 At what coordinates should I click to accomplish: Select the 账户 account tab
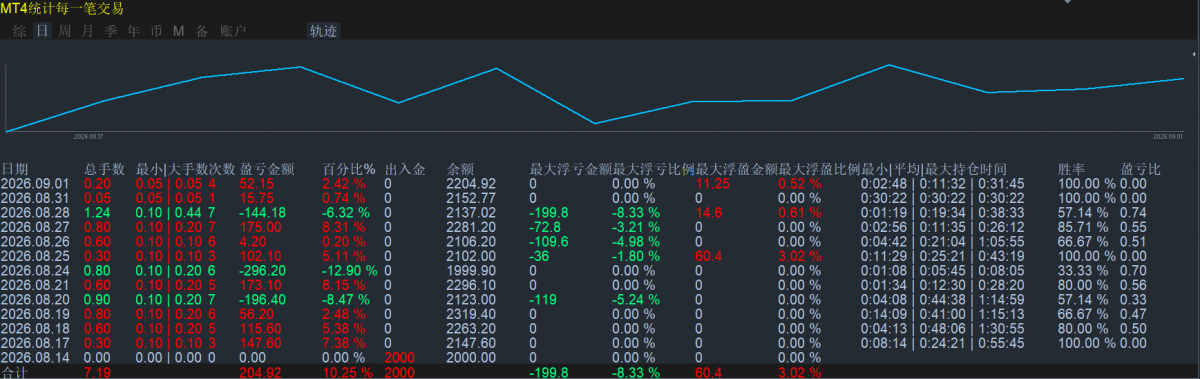click(232, 31)
